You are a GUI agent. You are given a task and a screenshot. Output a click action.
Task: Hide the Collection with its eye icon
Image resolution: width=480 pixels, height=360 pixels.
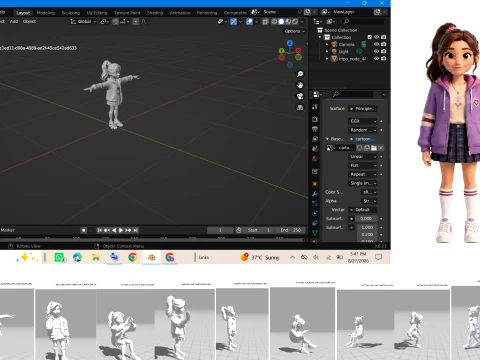click(x=376, y=37)
